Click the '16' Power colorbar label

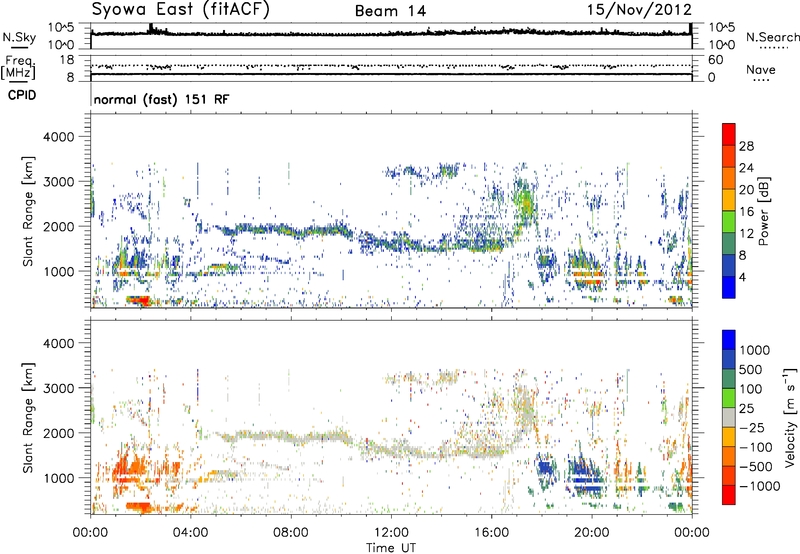coord(746,212)
